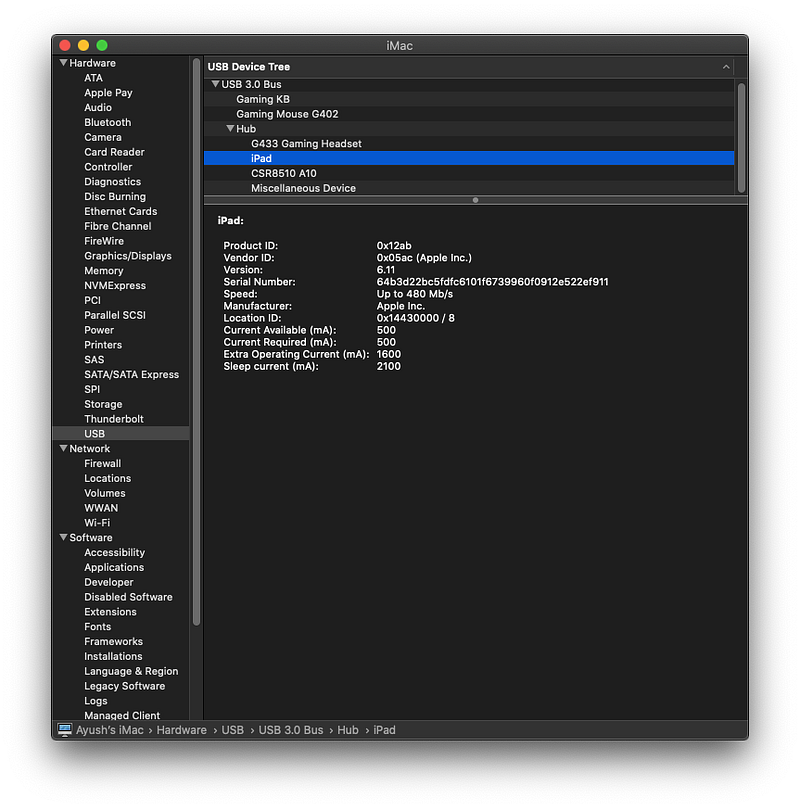Select Managed Client entry
This screenshot has width=800, height=808.
[122, 715]
